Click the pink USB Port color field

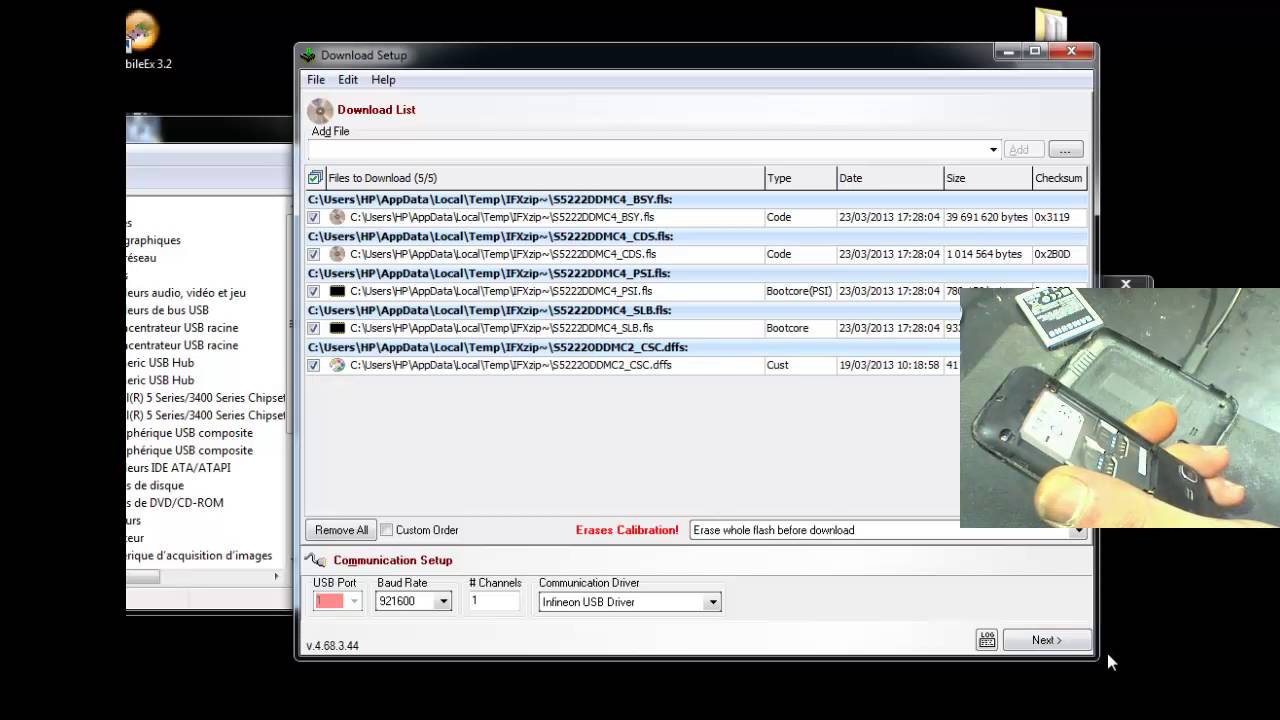pos(329,601)
